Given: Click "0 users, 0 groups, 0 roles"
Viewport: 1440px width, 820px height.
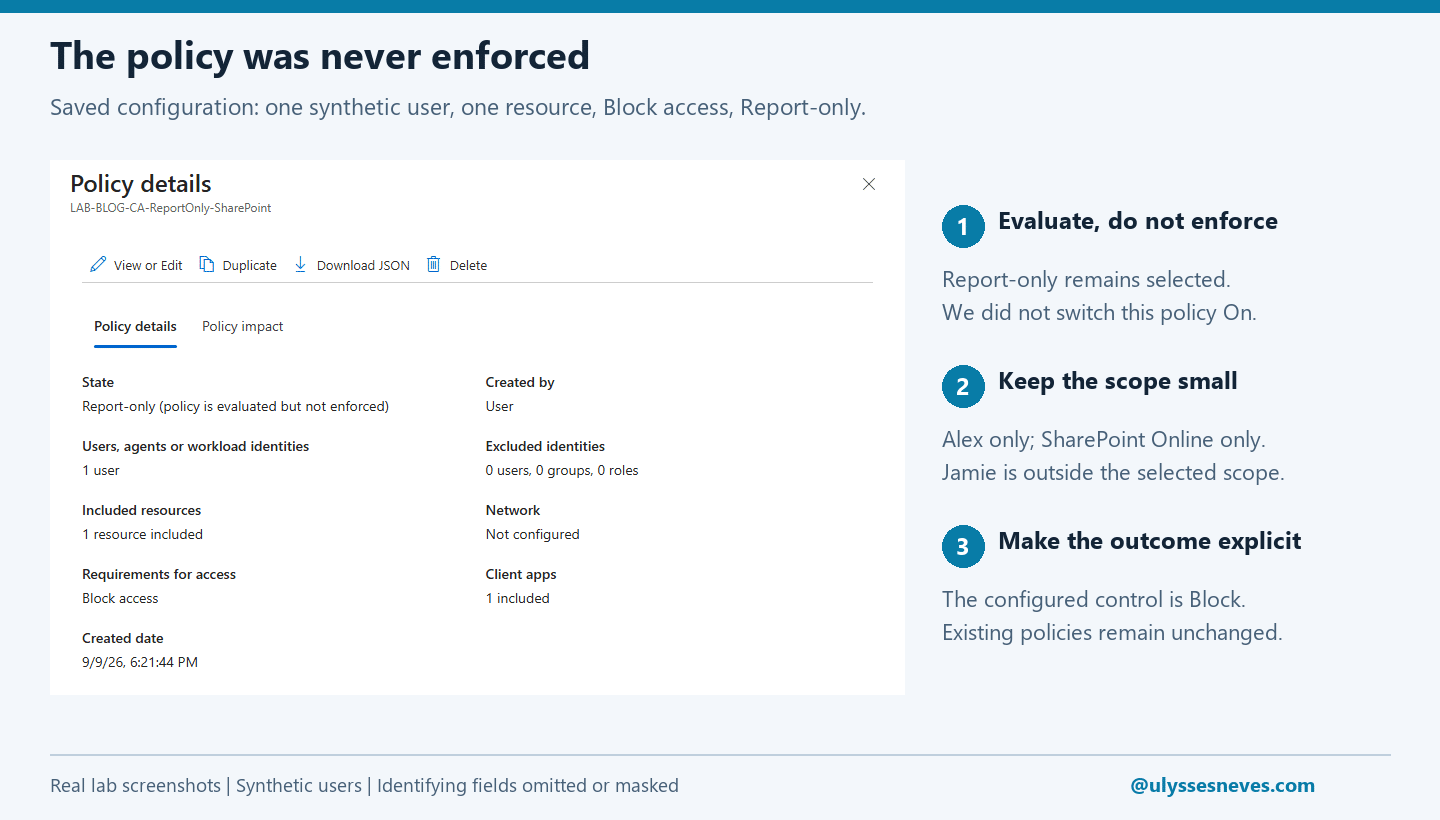Looking at the screenshot, I should (x=562, y=470).
